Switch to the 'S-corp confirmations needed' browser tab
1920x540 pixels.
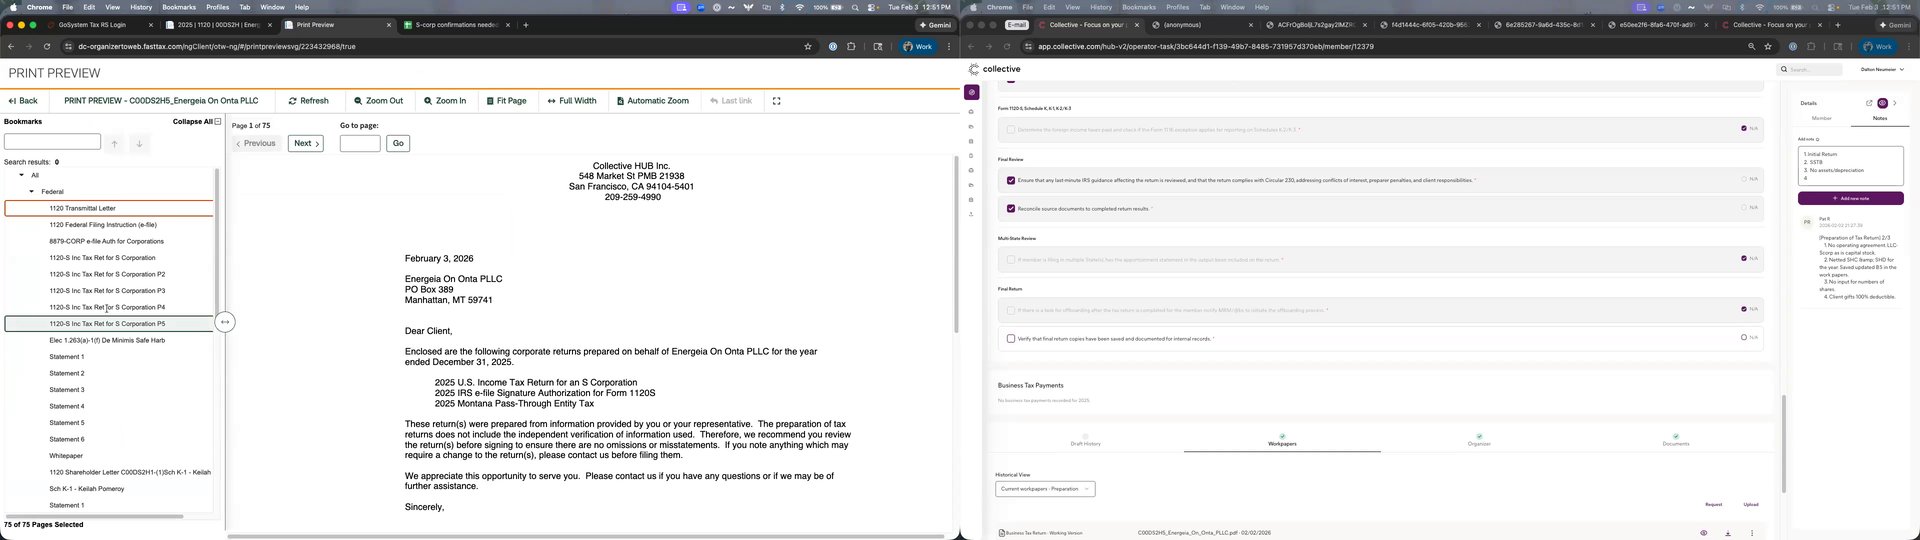[457, 25]
